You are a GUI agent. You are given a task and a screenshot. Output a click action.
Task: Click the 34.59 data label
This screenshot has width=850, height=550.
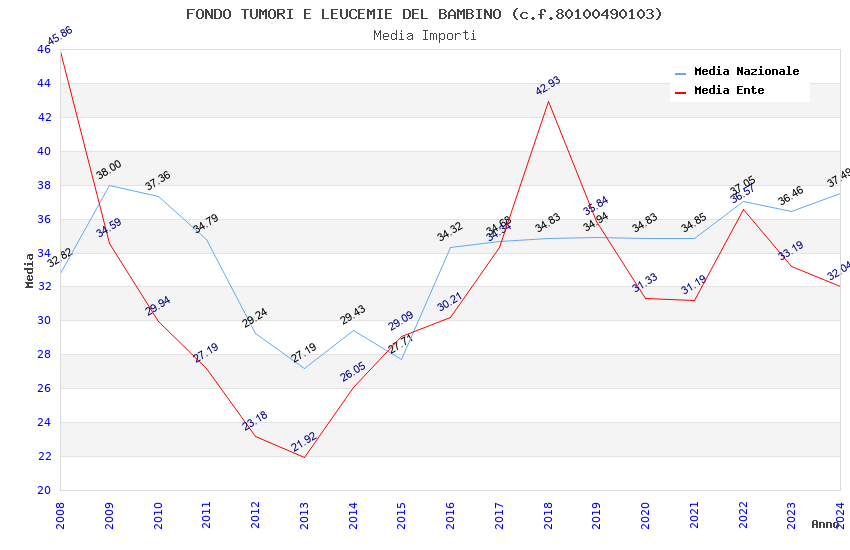point(109,228)
